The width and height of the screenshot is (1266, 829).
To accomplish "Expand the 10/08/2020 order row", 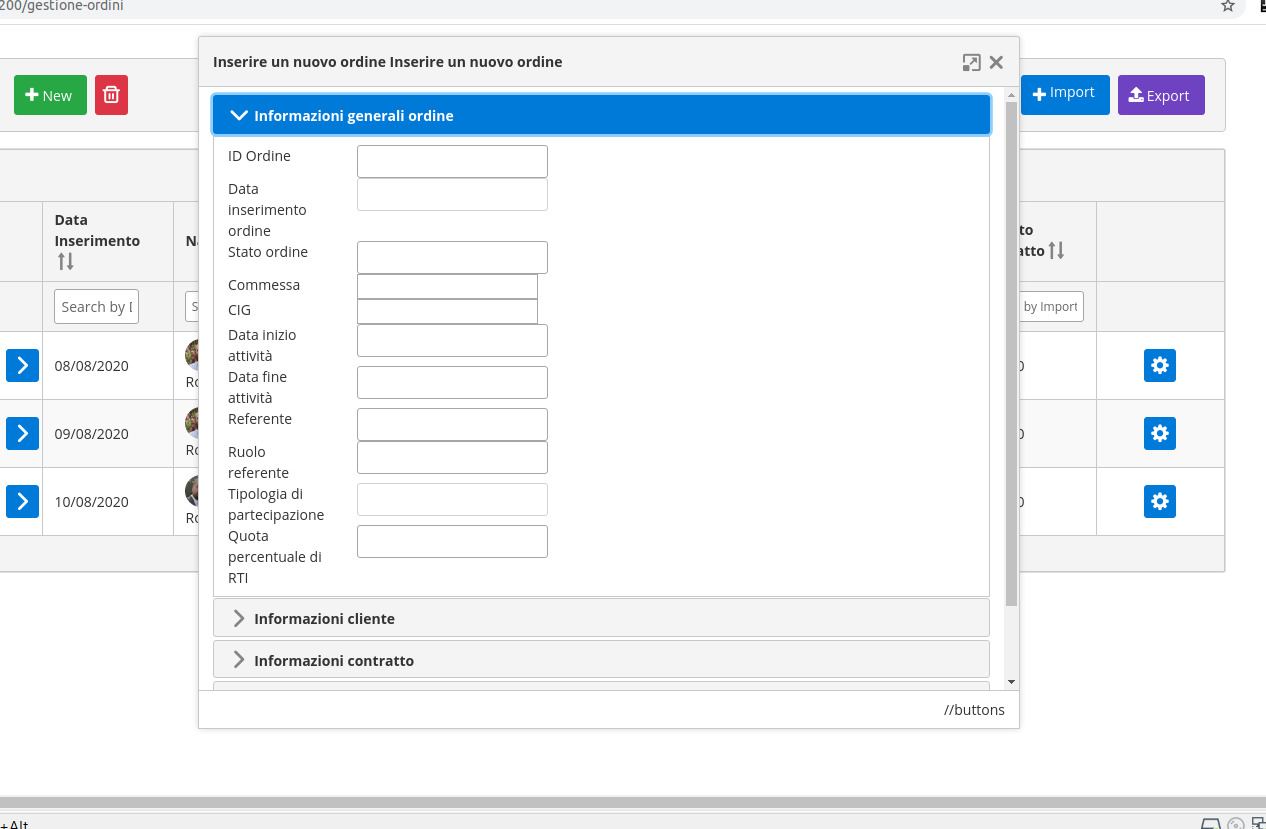I will tap(22, 501).
